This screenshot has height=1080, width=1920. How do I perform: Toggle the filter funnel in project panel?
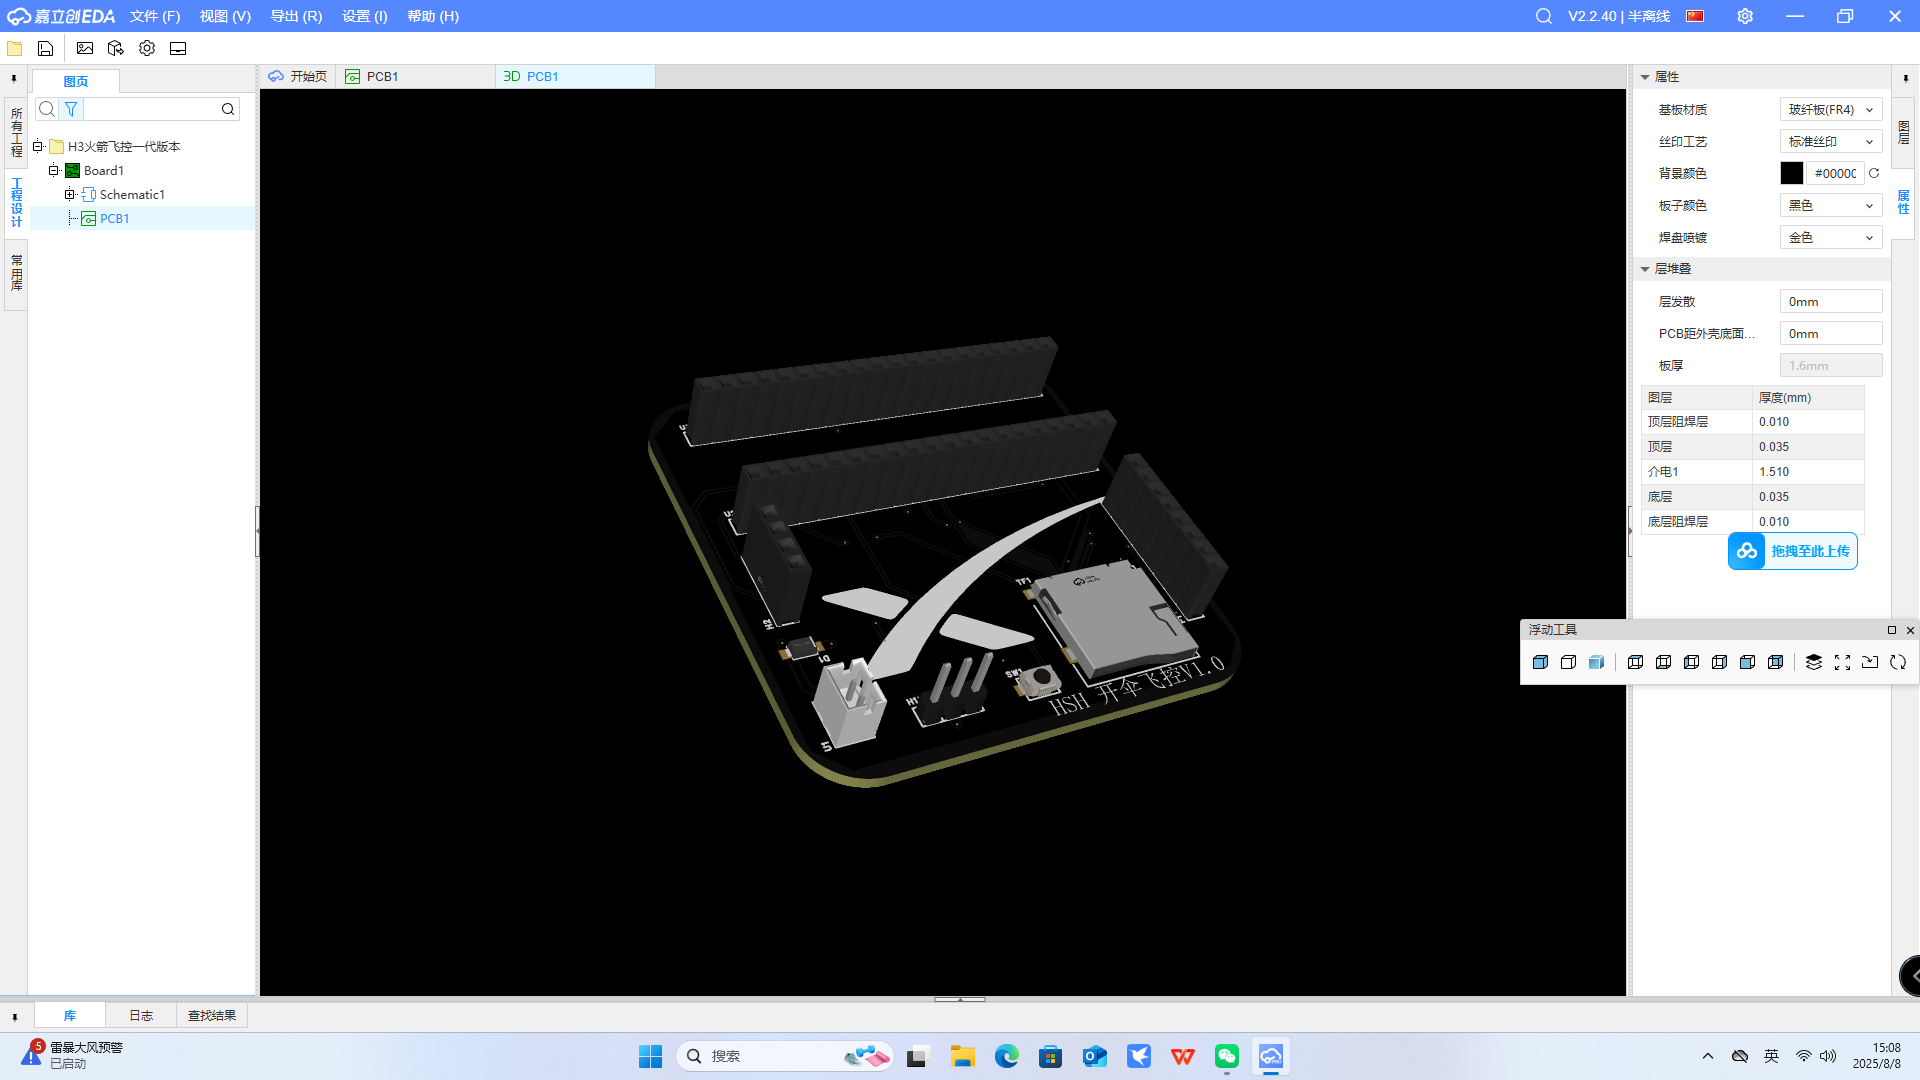pos(71,109)
